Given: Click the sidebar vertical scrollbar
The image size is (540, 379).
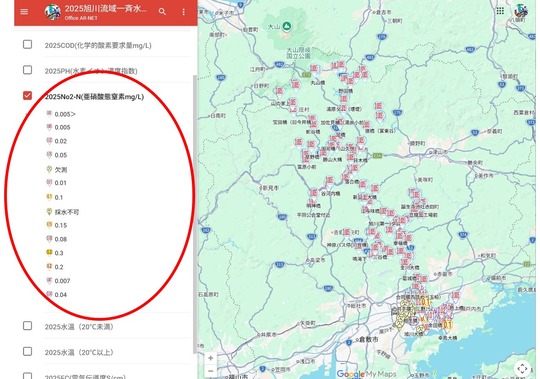Looking at the screenshot, I should pyautogui.click(x=195, y=213).
